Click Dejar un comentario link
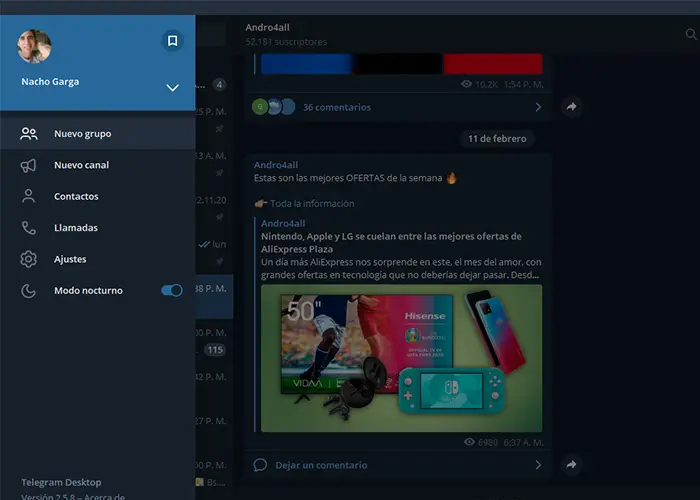 (321, 465)
